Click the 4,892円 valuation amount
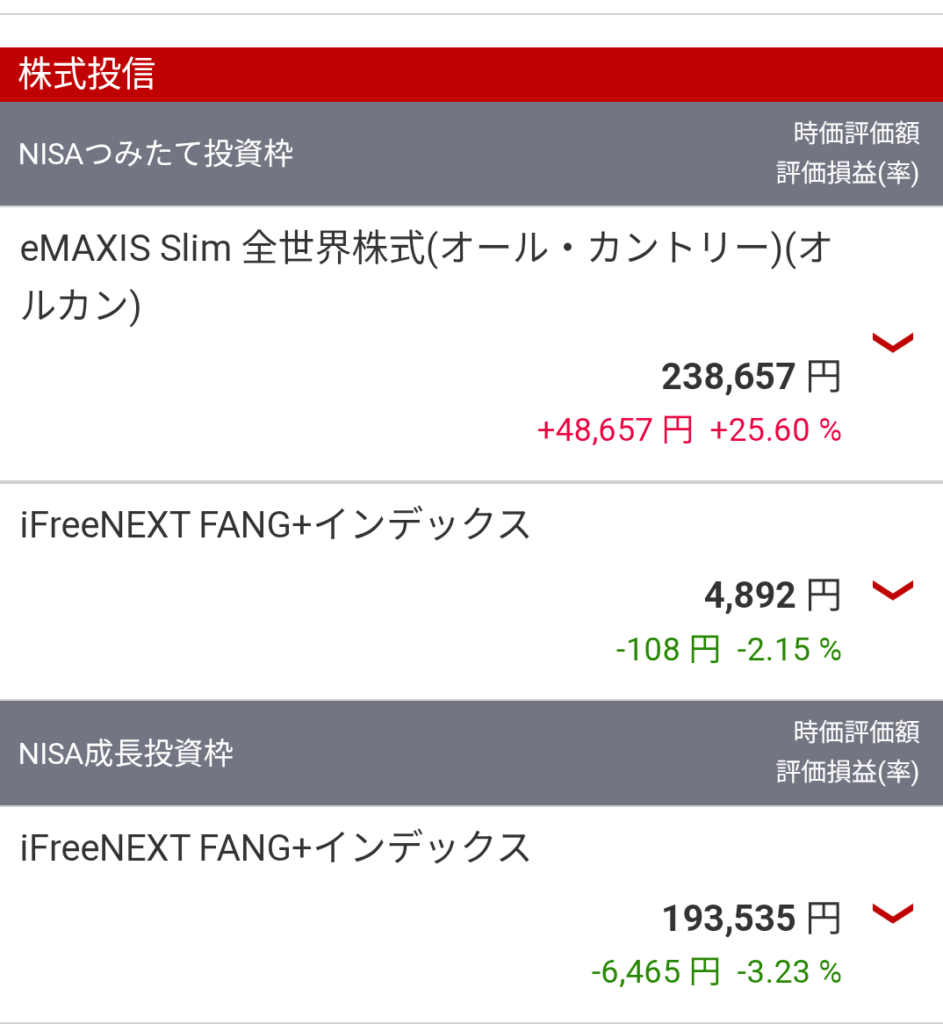Screen dimensions: 943x1024 (x=772, y=596)
